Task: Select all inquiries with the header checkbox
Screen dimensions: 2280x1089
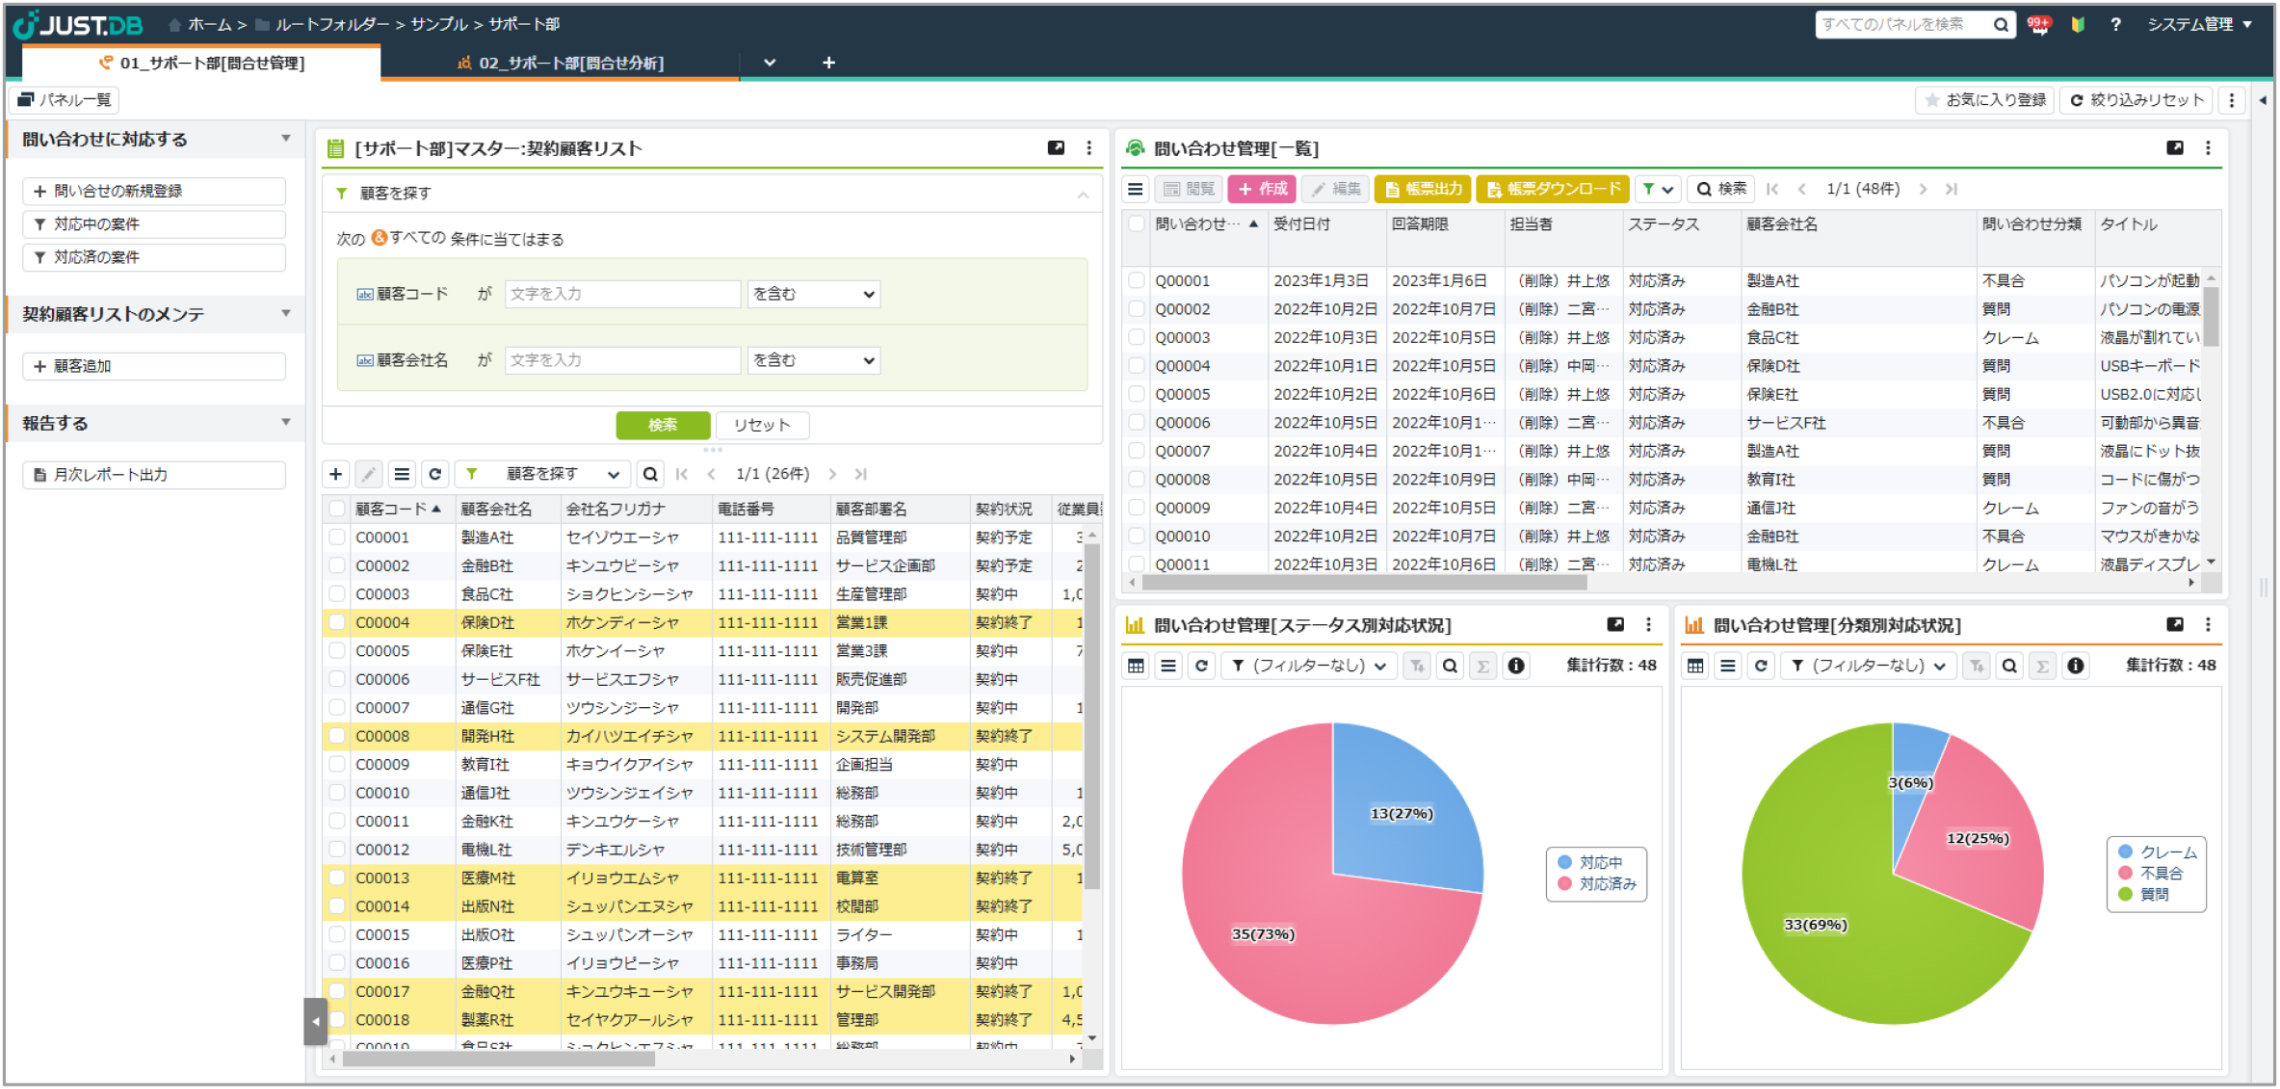Action: click(x=1137, y=224)
